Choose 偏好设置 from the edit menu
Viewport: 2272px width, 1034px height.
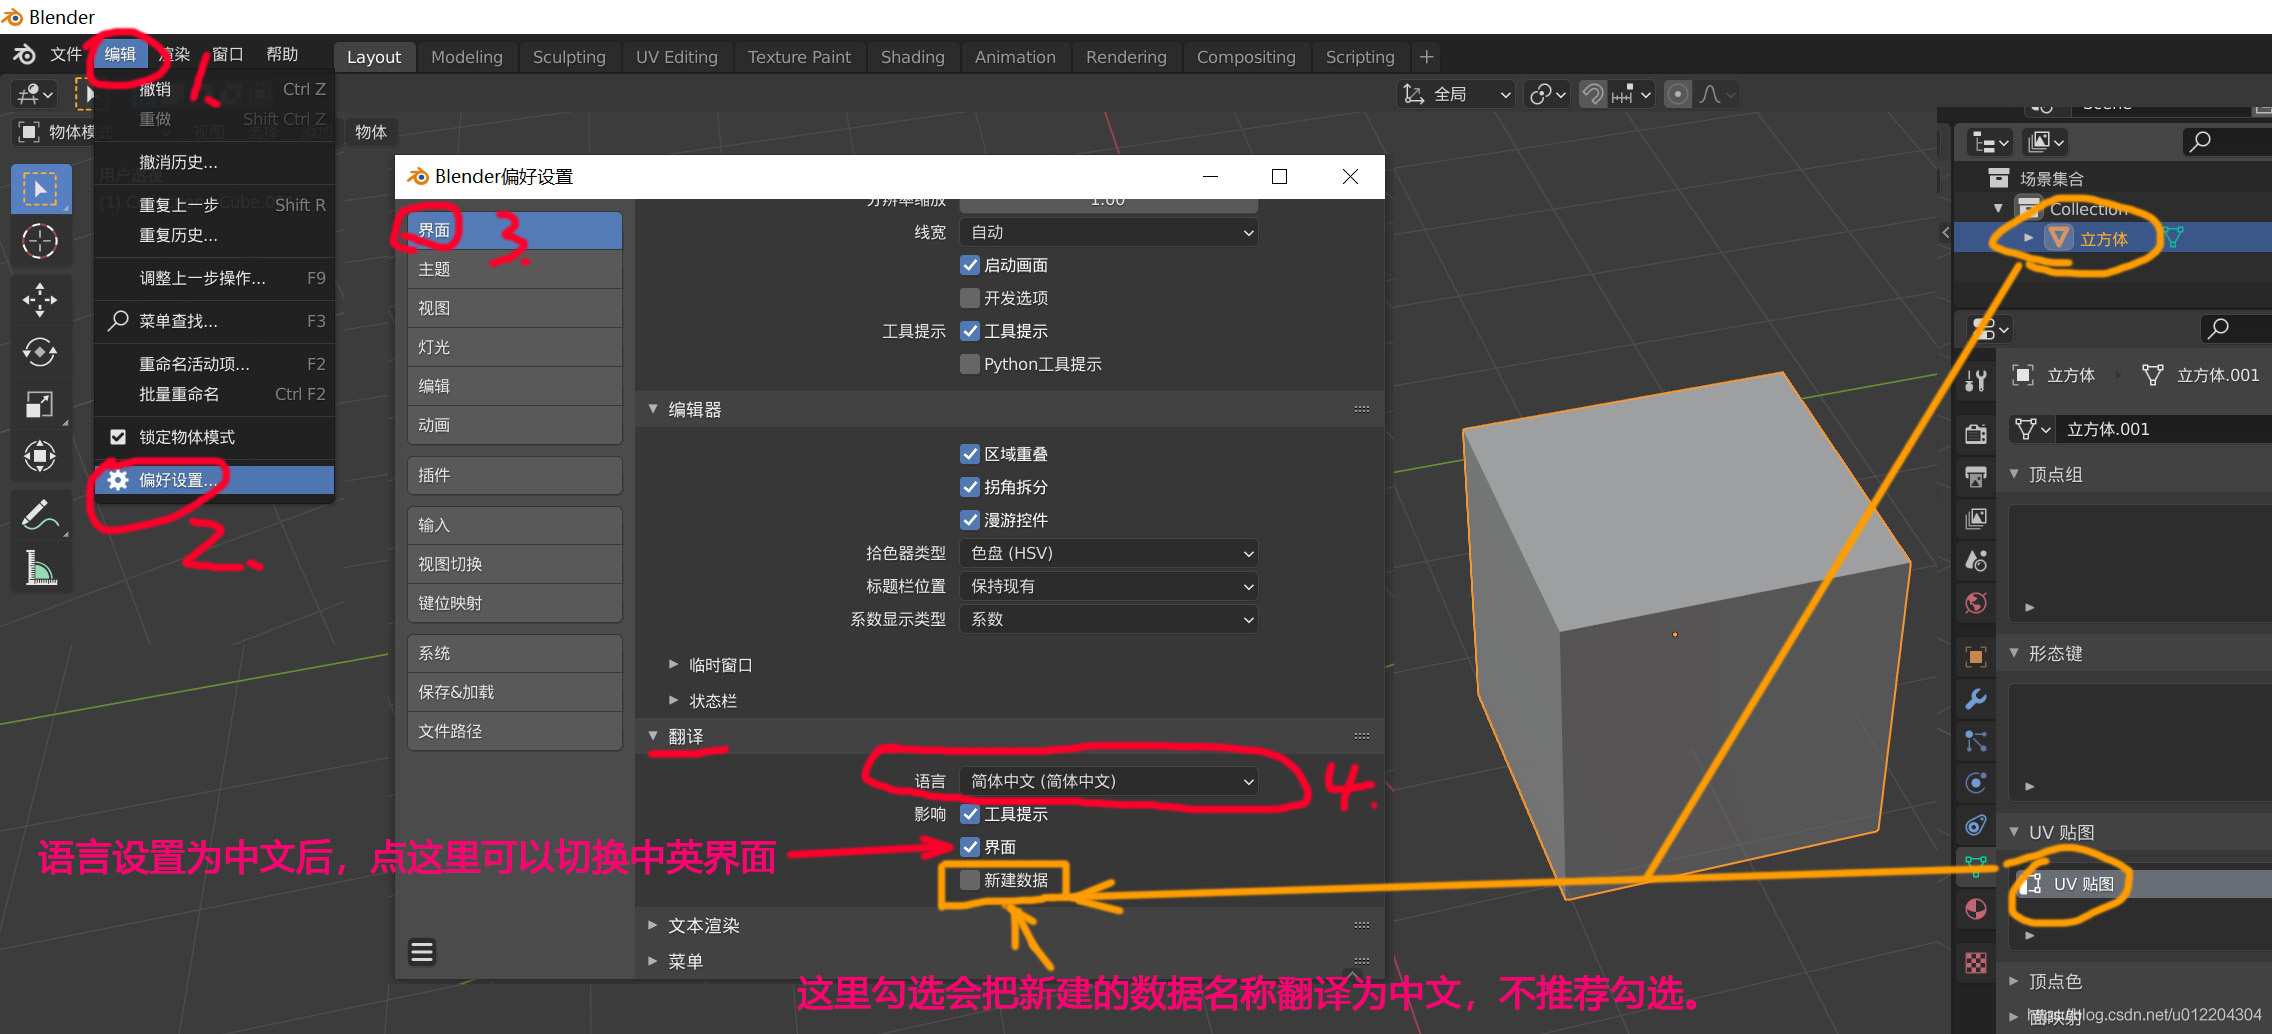(215, 480)
